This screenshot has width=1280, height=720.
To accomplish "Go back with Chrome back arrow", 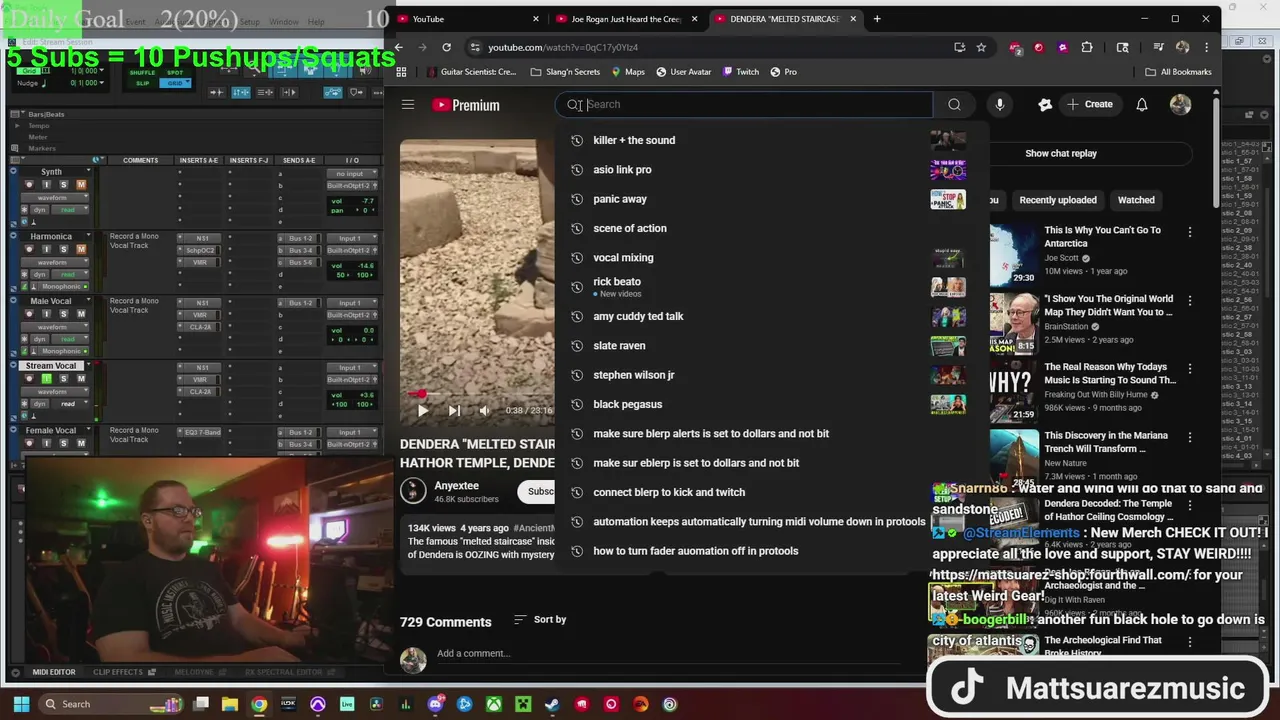I will pyautogui.click(x=398, y=47).
